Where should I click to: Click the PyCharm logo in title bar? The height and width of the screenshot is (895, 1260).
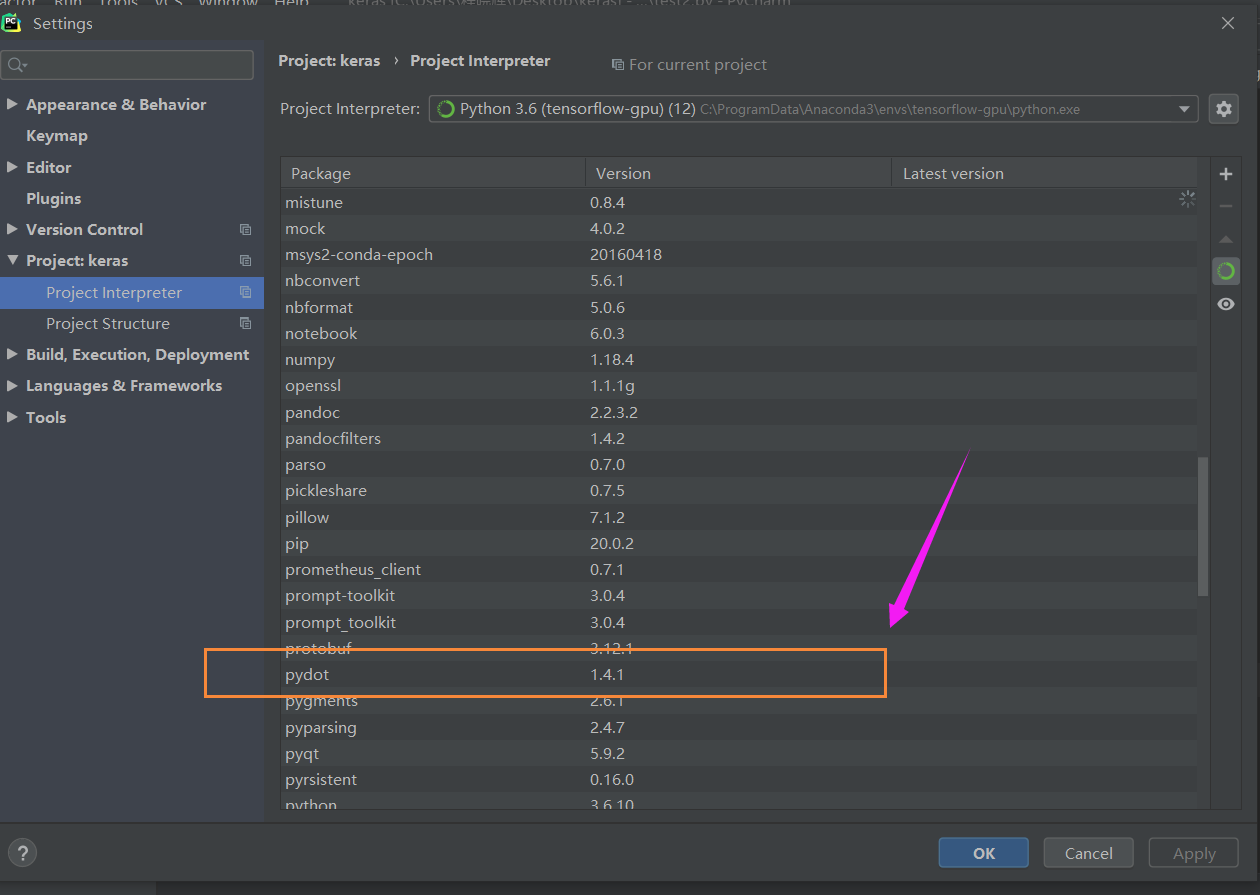pyautogui.click(x=12, y=23)
